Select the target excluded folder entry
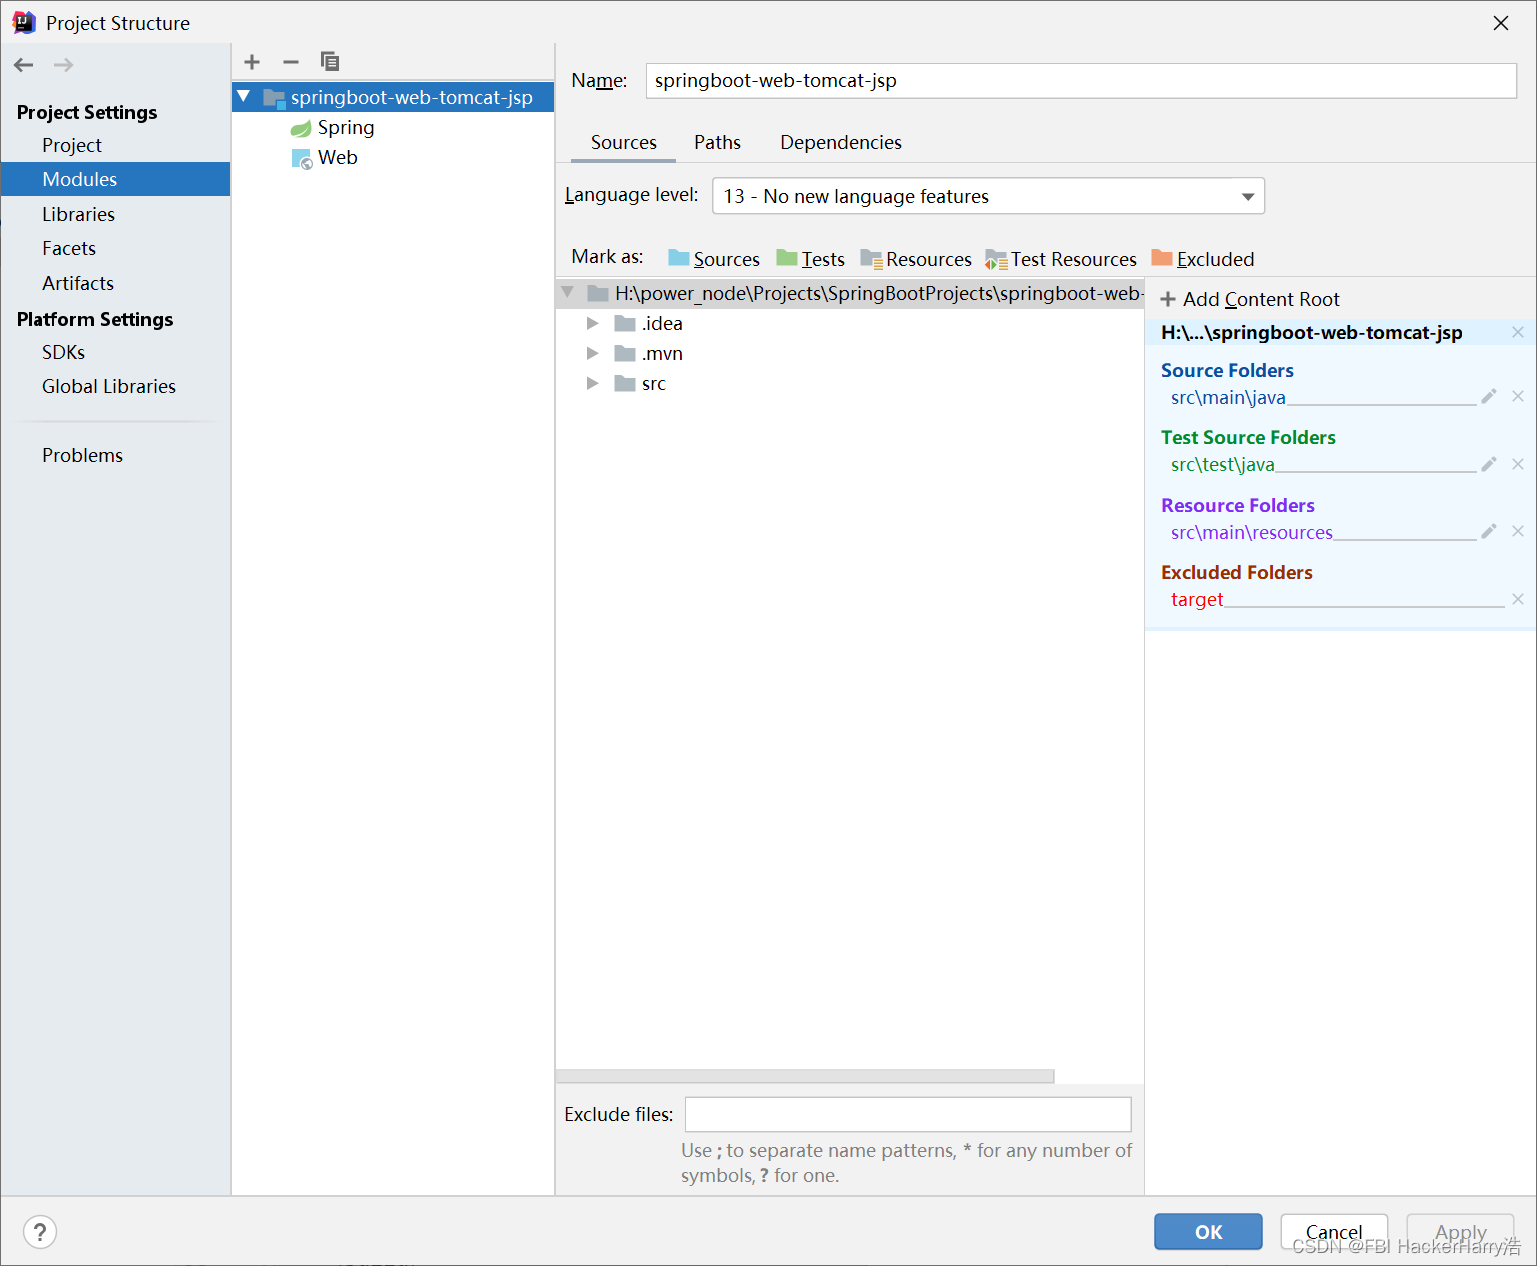The width and height of the screenshot is (1537, 1266). click(1197, 599)
